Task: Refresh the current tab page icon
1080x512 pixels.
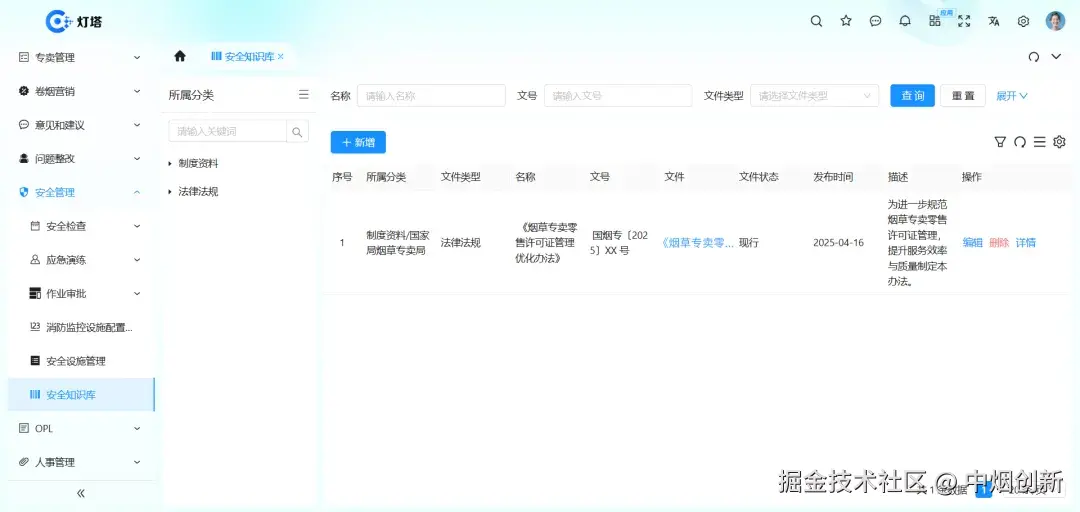Action: coord(1033,57)
